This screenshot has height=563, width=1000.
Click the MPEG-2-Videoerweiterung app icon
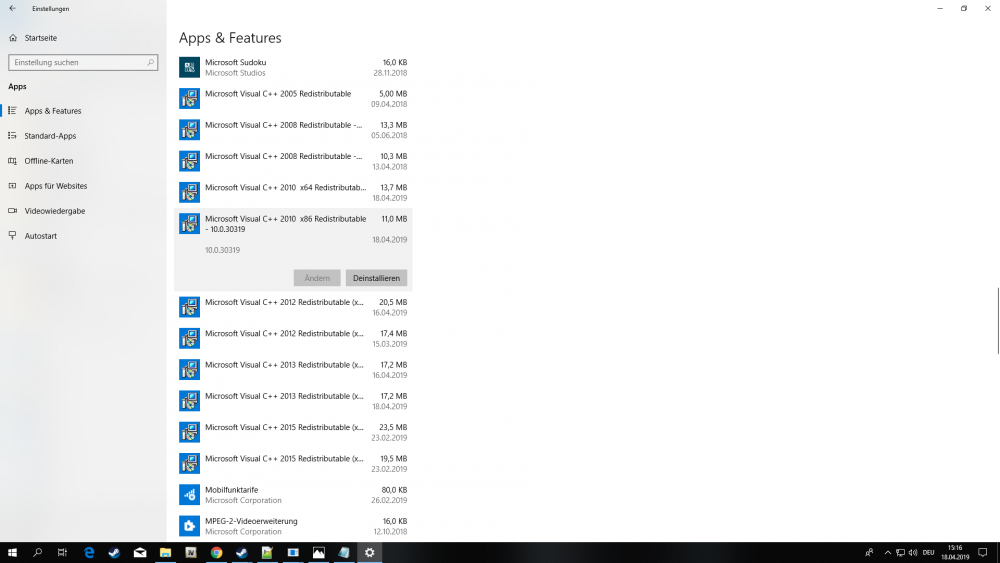point(189,526)
